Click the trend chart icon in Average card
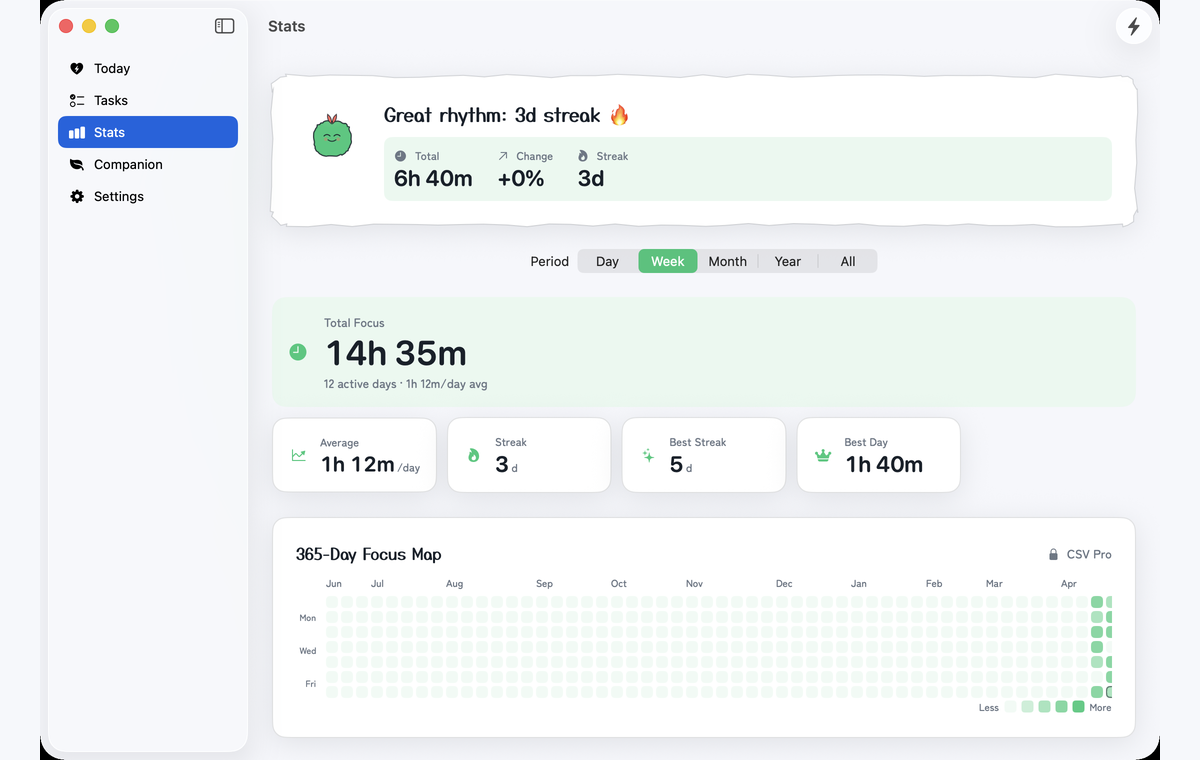Image resolution: width=1200 pixels, height=760 pixels. click(x=299, y=455)
